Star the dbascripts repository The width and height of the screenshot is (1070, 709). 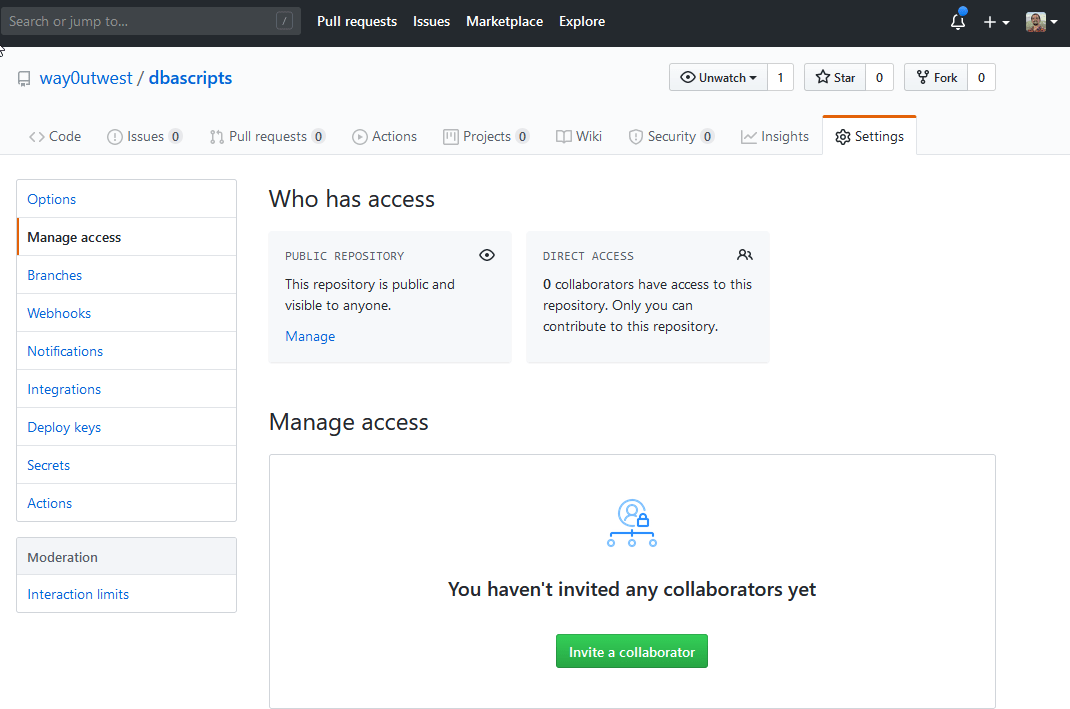835,77
